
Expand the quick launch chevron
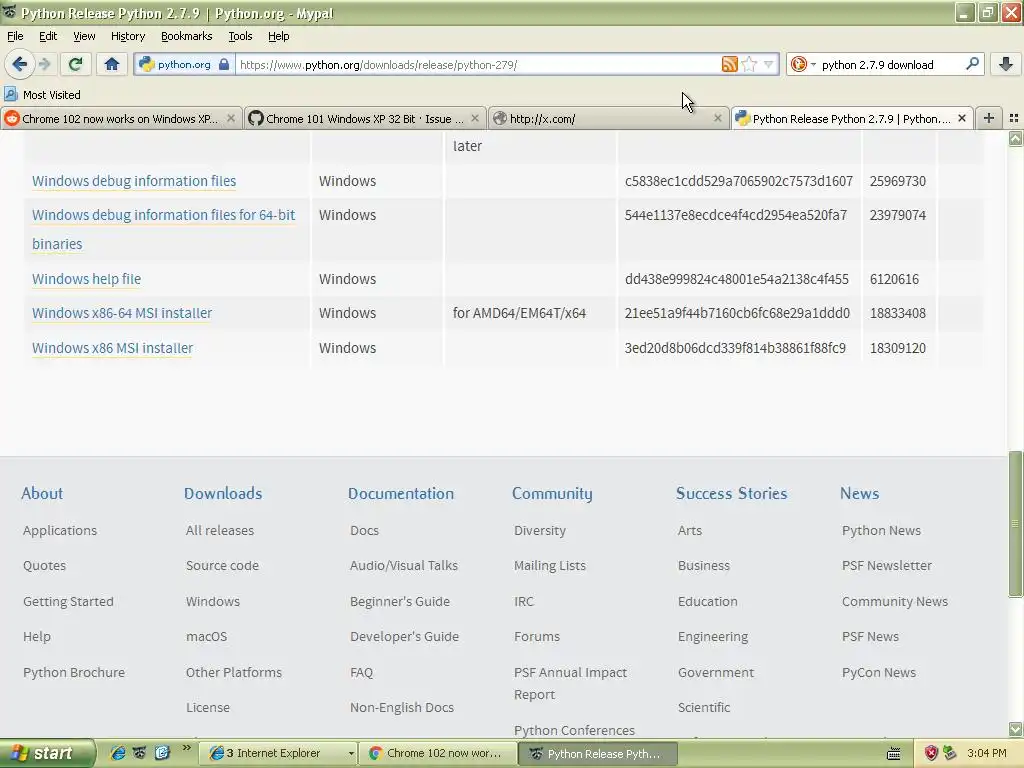187,748
